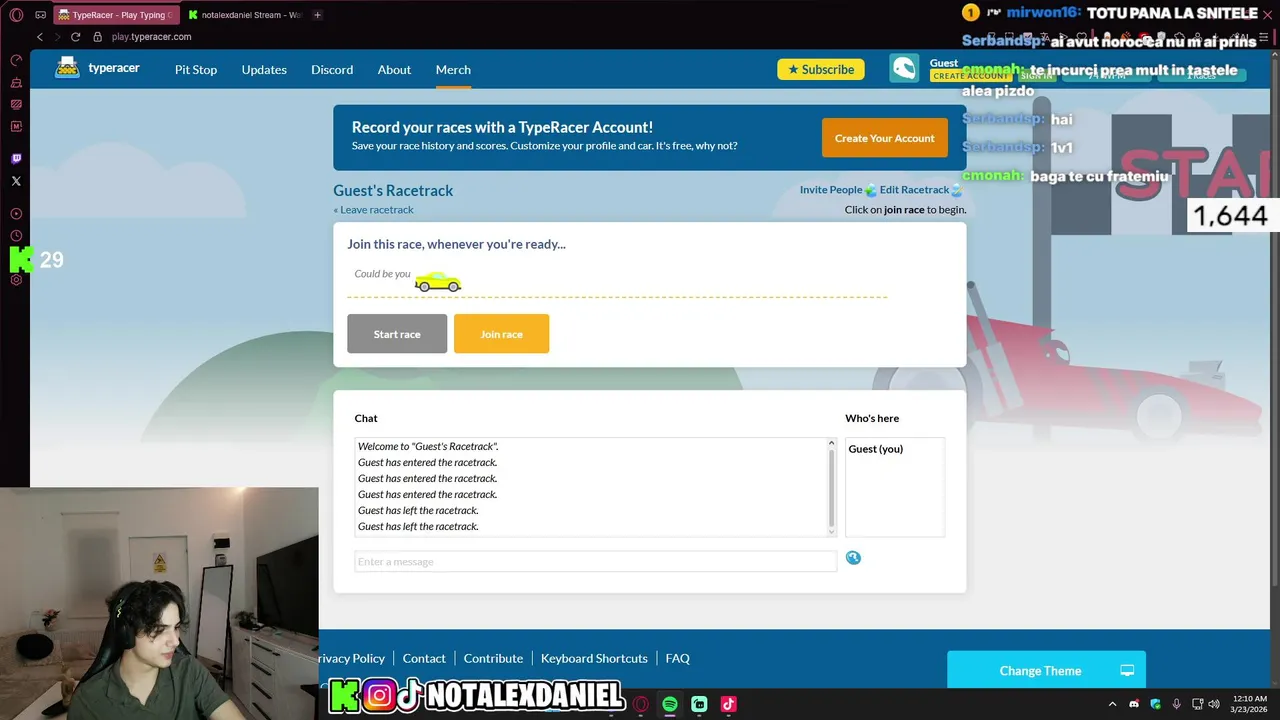Click the 'Welcome to Guest's Racetrack' chat line
This screenshot has width=1280, height=720.
coord(428,446)
